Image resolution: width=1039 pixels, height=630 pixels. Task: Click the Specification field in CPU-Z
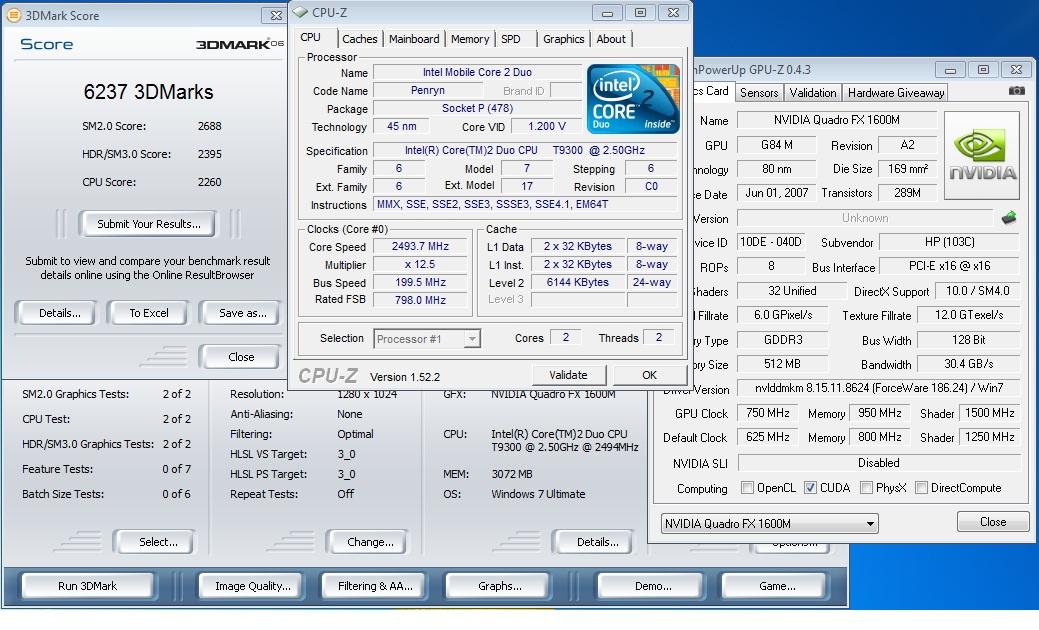[524, 150]
